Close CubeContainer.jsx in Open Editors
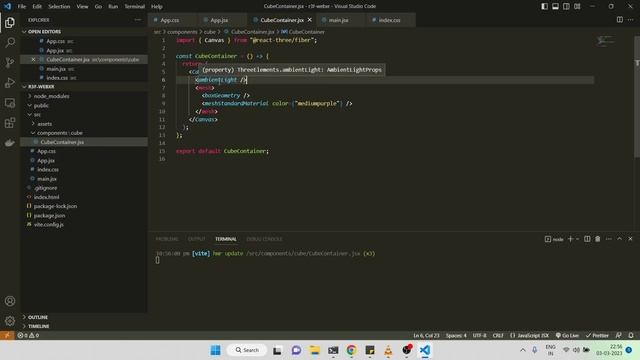 point(33,60)
